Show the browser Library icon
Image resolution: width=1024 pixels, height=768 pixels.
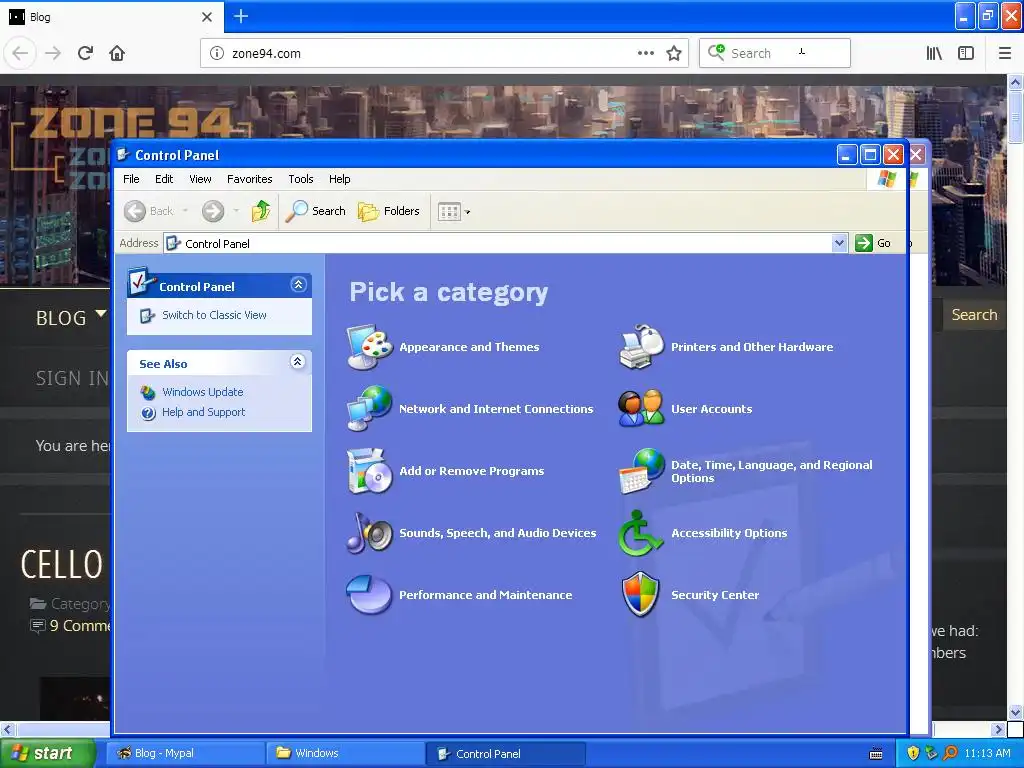934,53
